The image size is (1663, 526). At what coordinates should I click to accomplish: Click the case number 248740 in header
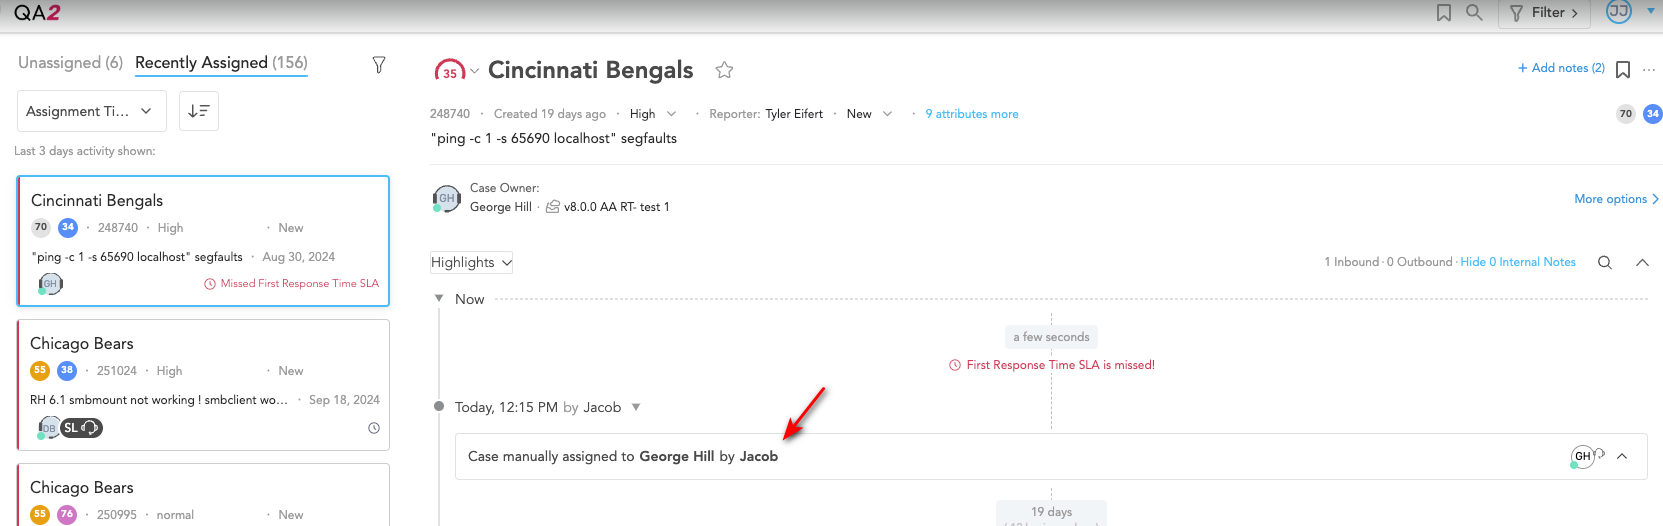click(x=450, y=114)
